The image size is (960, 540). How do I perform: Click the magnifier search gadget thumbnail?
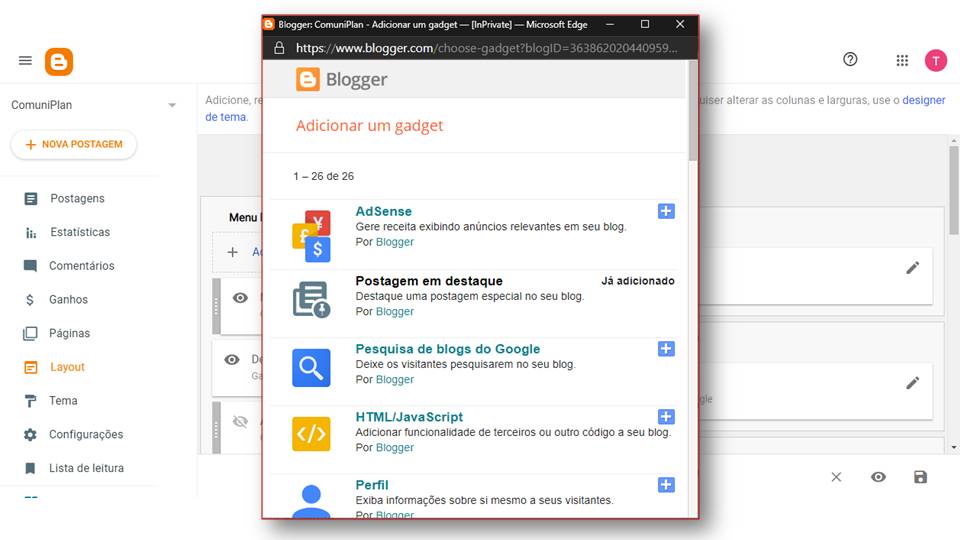pos(311,368)
